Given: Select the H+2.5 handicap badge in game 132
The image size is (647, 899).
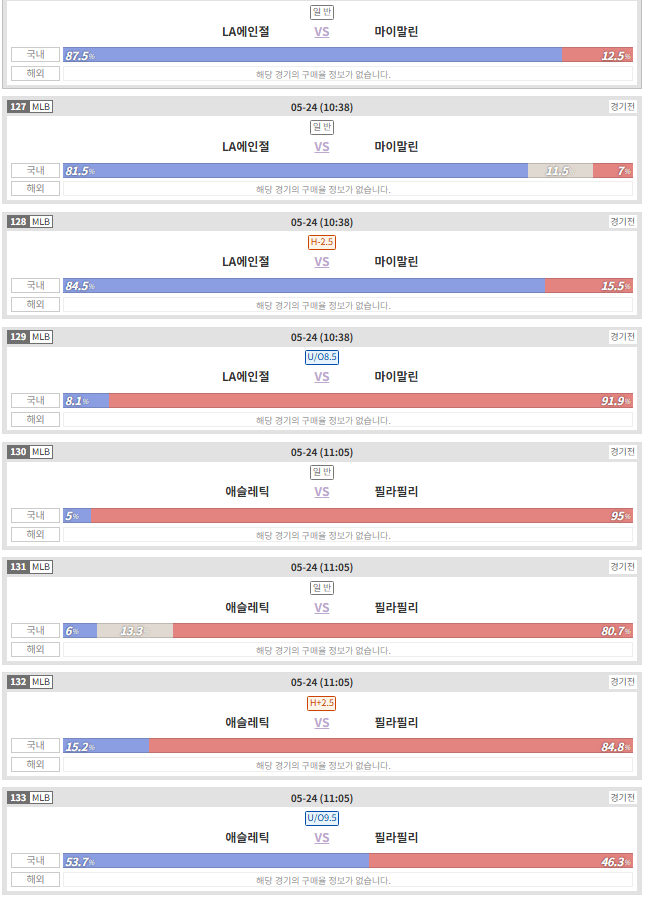Looking at the screenshot, I should pyautogui.click(x=322, y=702).
